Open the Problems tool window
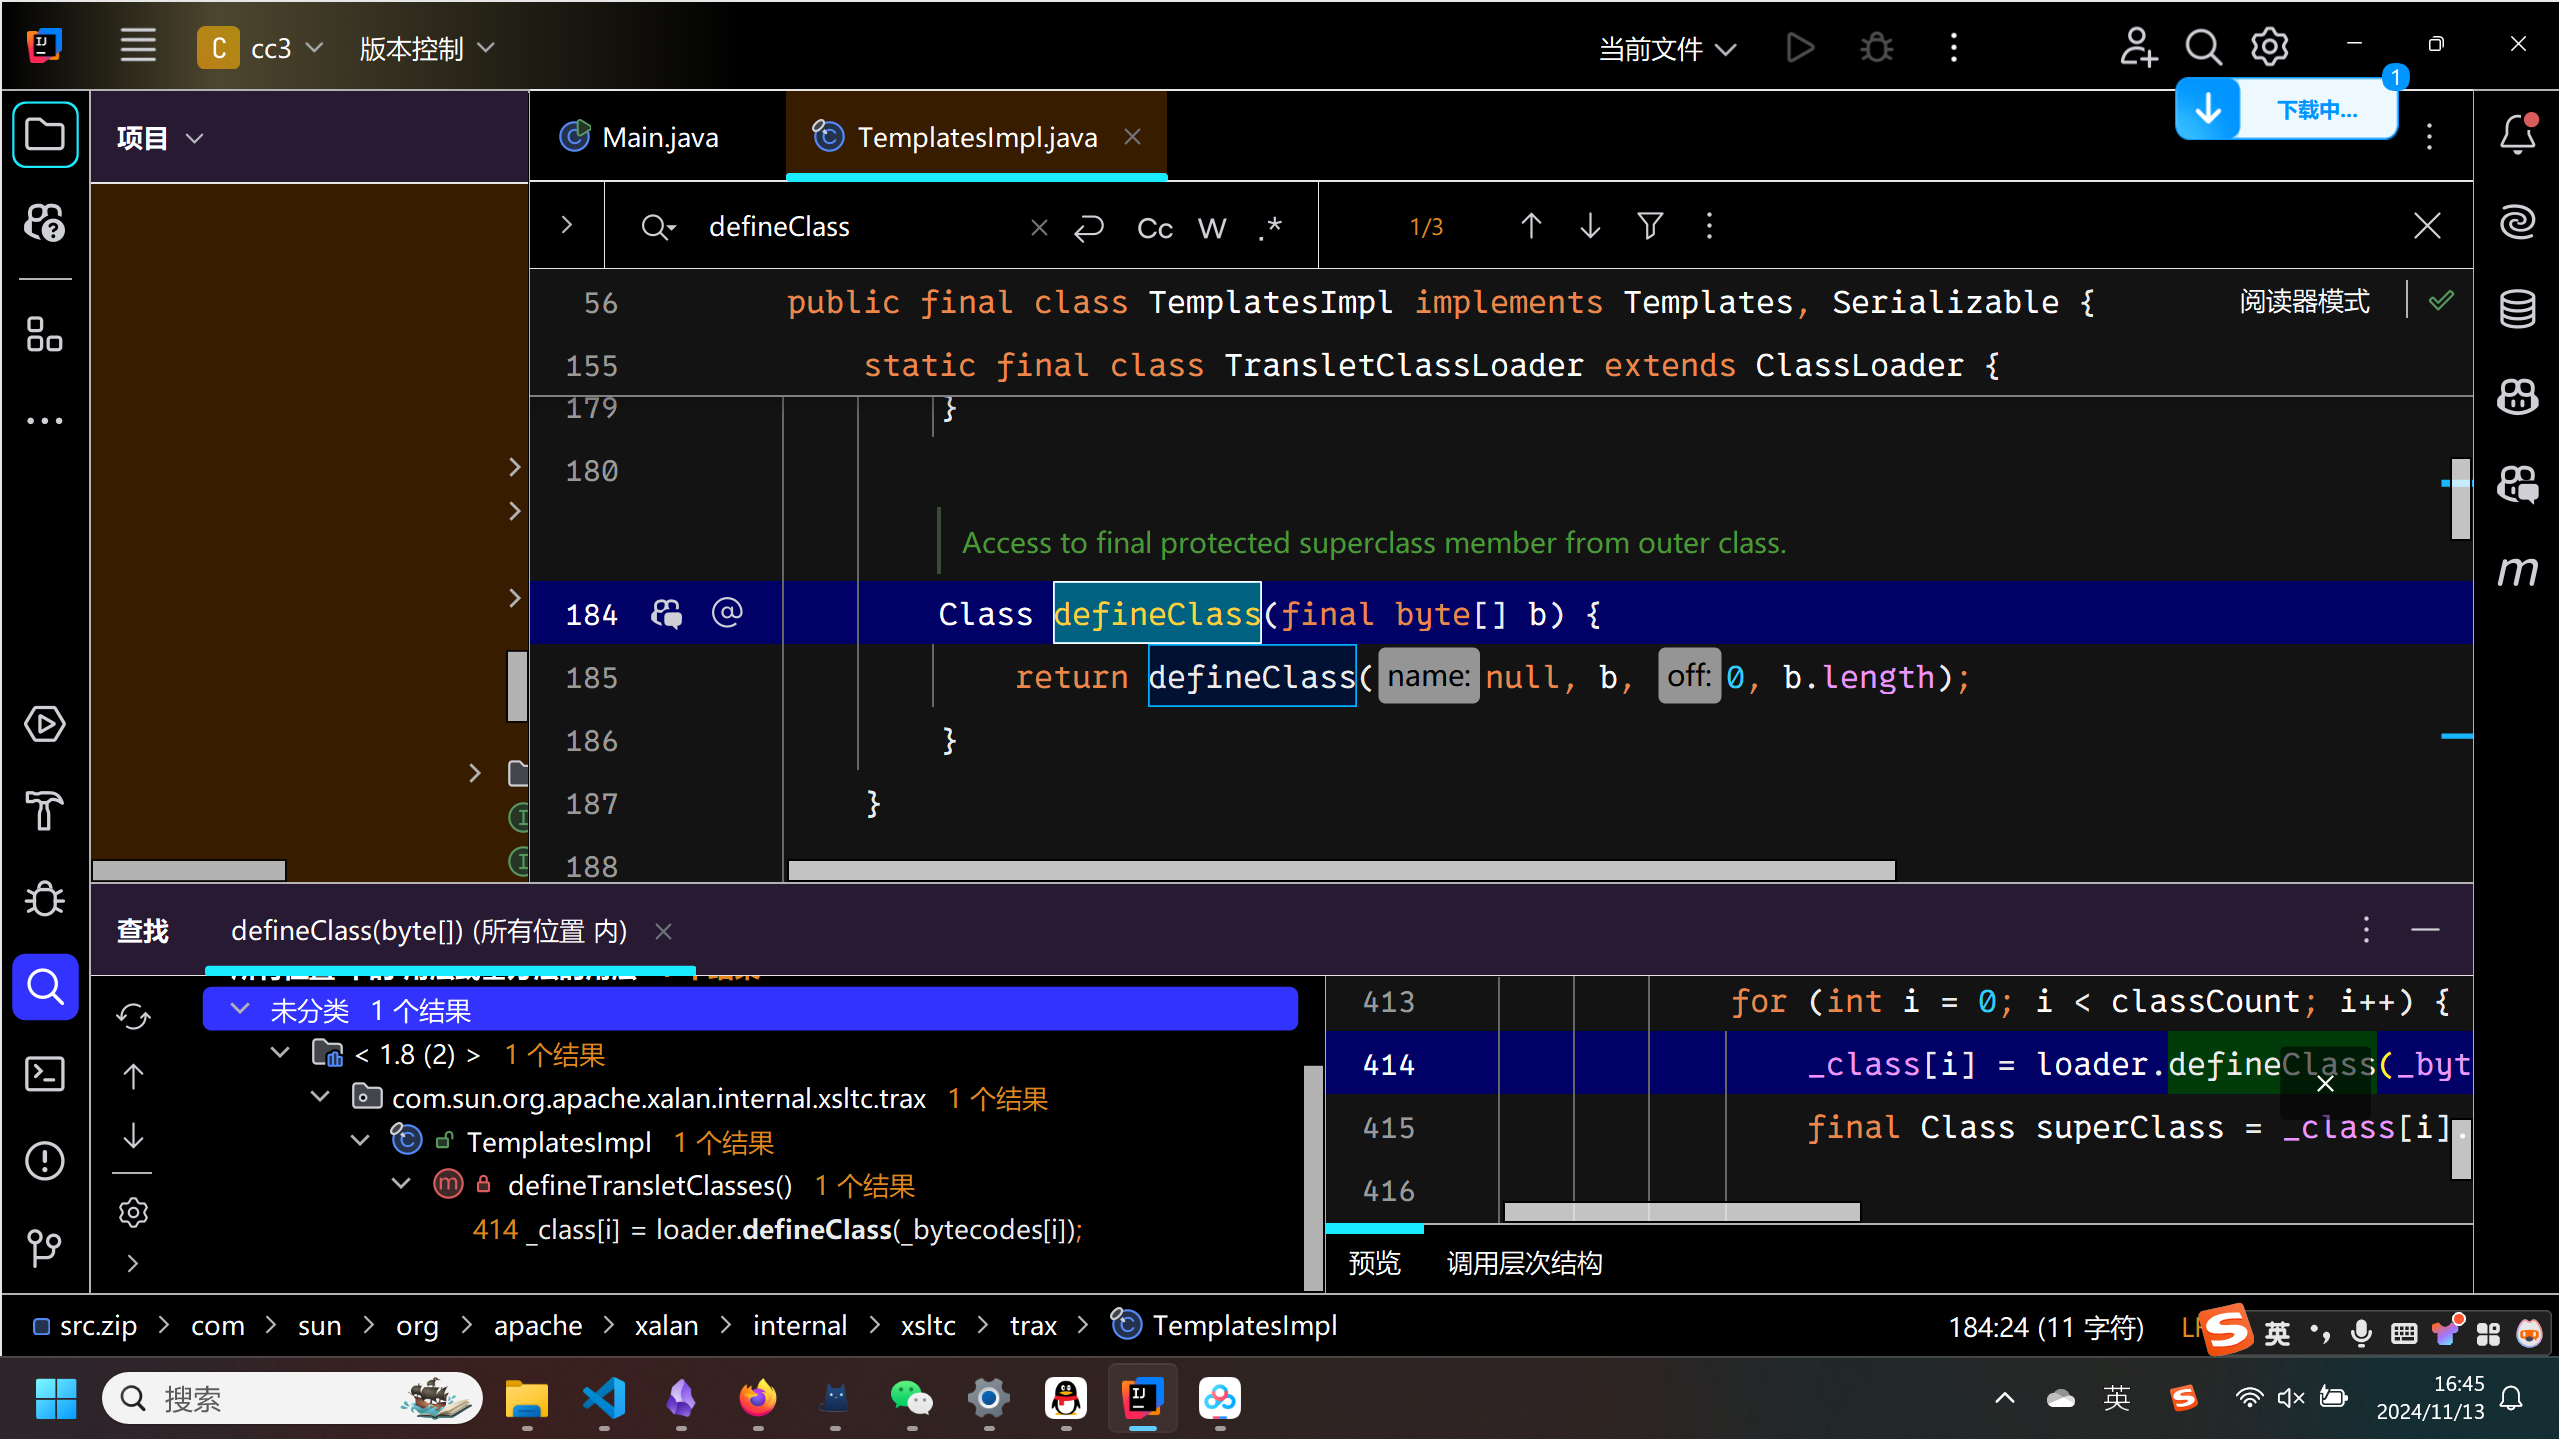This screenshot has width=2559, height=1439. pyautogui.click(x=45, y=1160)
